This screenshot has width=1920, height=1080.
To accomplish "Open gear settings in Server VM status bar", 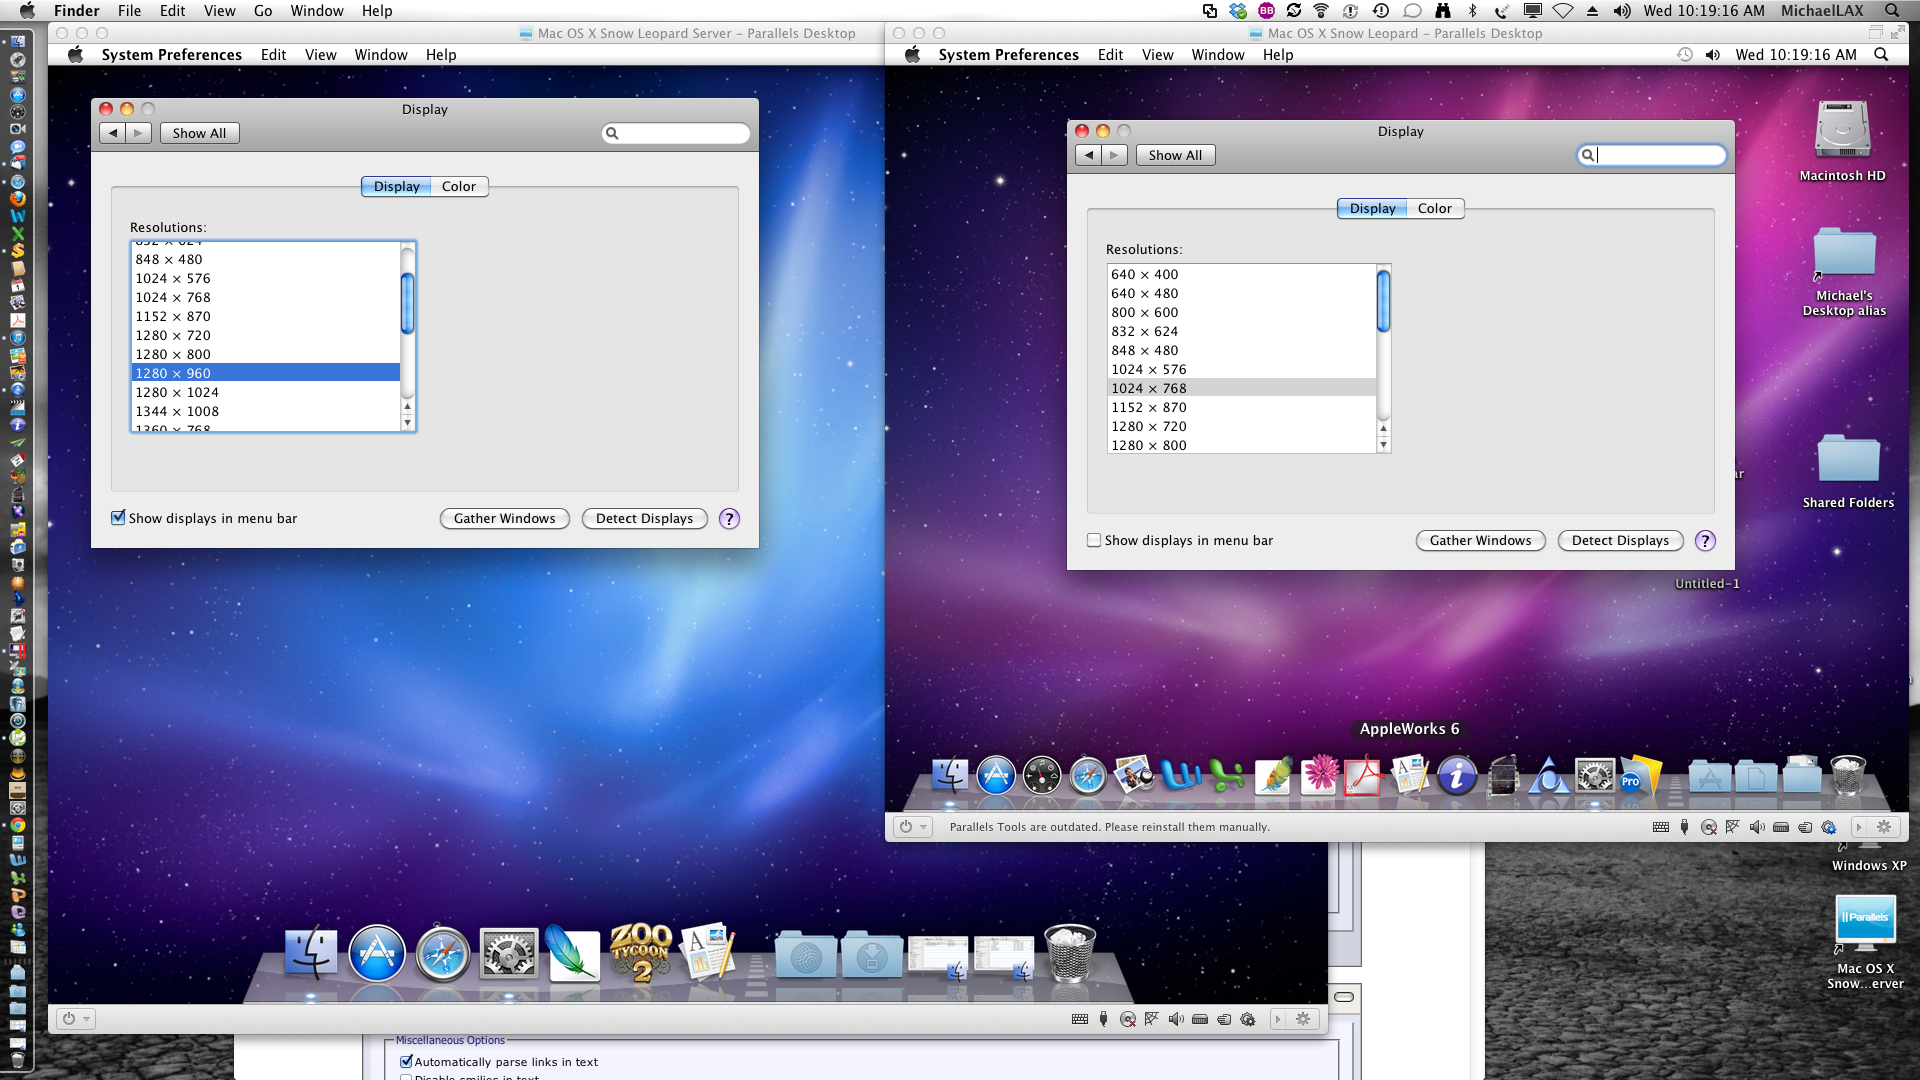I will click(x=1302, y=1019).
